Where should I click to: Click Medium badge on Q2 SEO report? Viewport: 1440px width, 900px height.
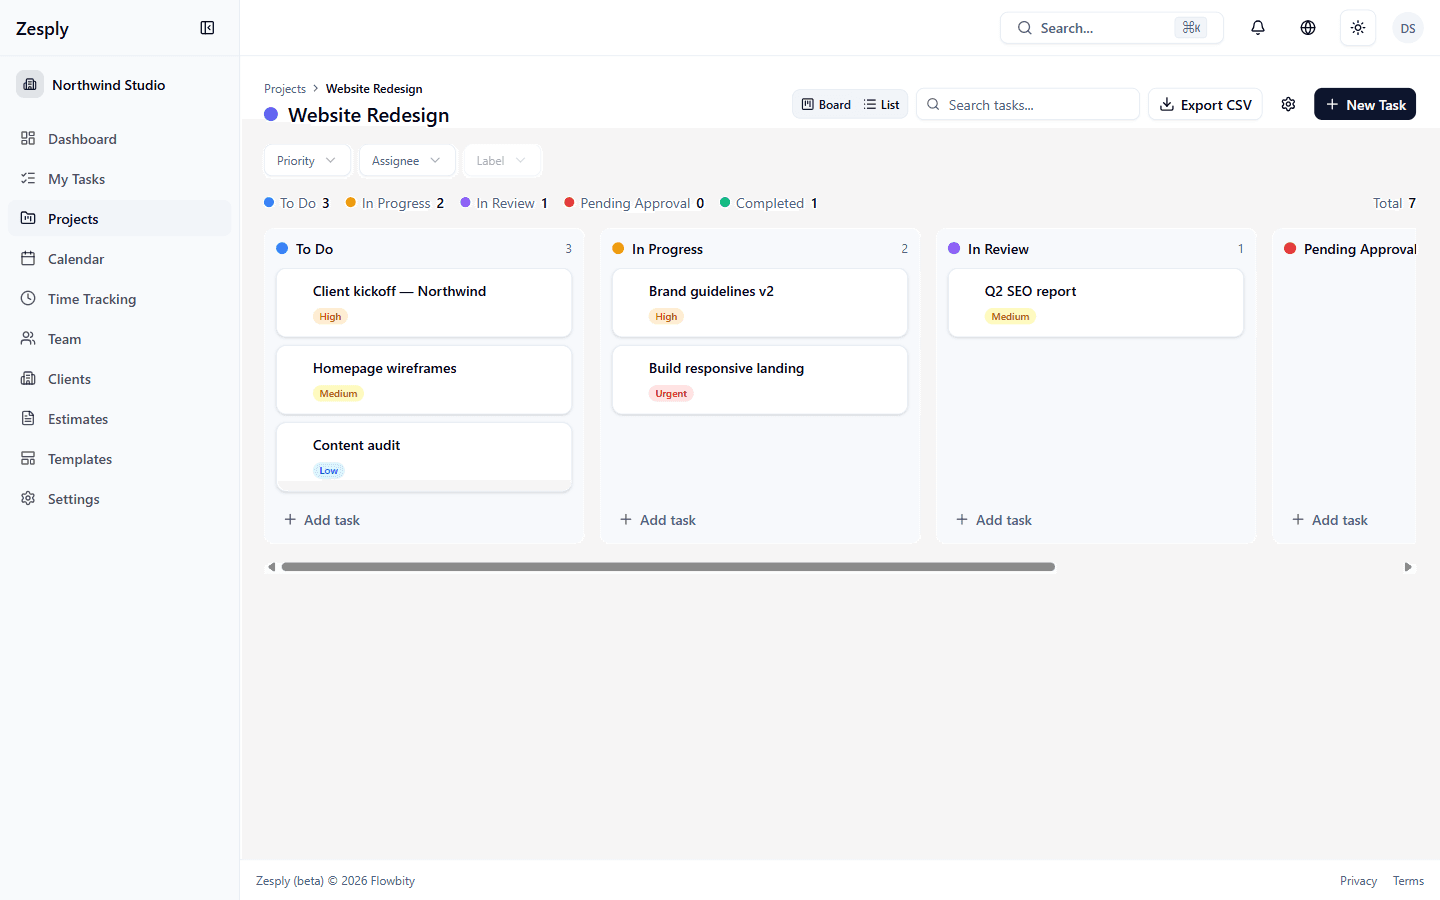1010,317
